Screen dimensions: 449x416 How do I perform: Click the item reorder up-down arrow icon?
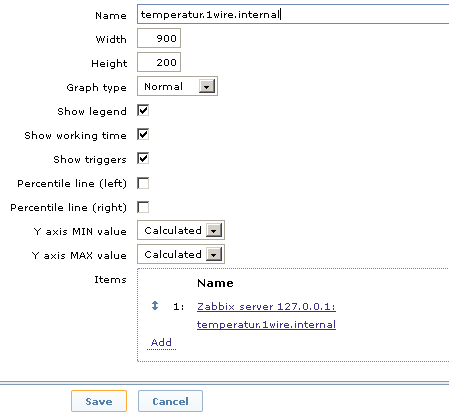pos(155,306)
